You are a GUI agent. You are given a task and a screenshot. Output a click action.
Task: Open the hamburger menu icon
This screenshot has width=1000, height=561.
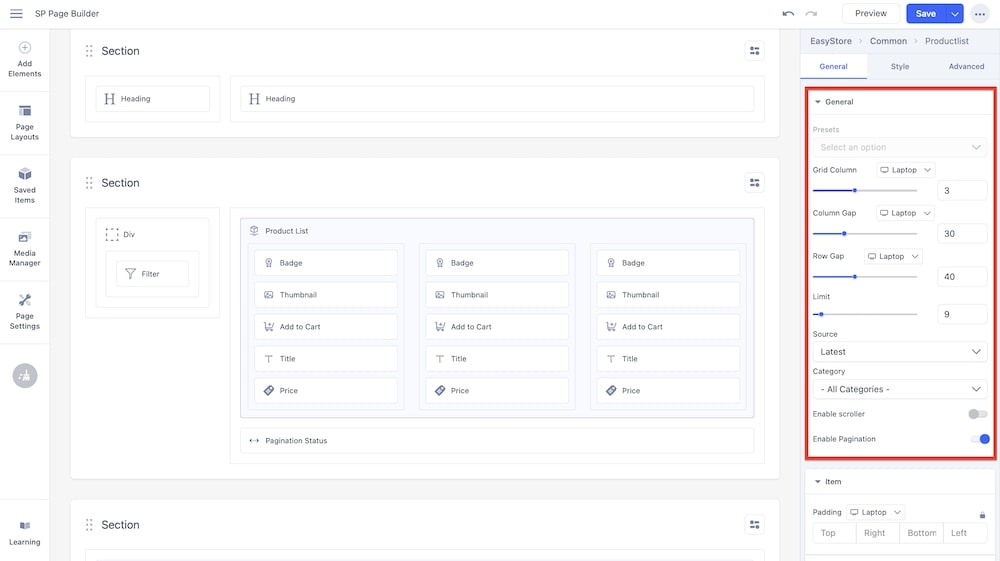pyautogui.click(x=16, y=14)
